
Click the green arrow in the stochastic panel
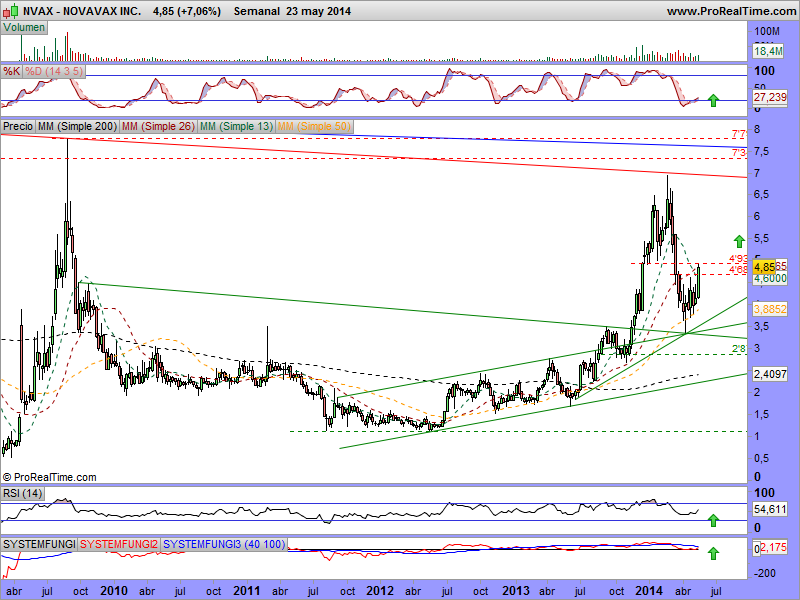click(x=713, y=101)
